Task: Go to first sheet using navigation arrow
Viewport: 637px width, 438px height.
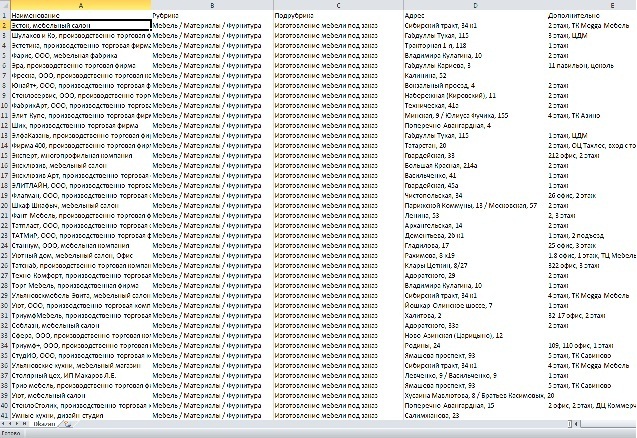Action: coord(4,424)
